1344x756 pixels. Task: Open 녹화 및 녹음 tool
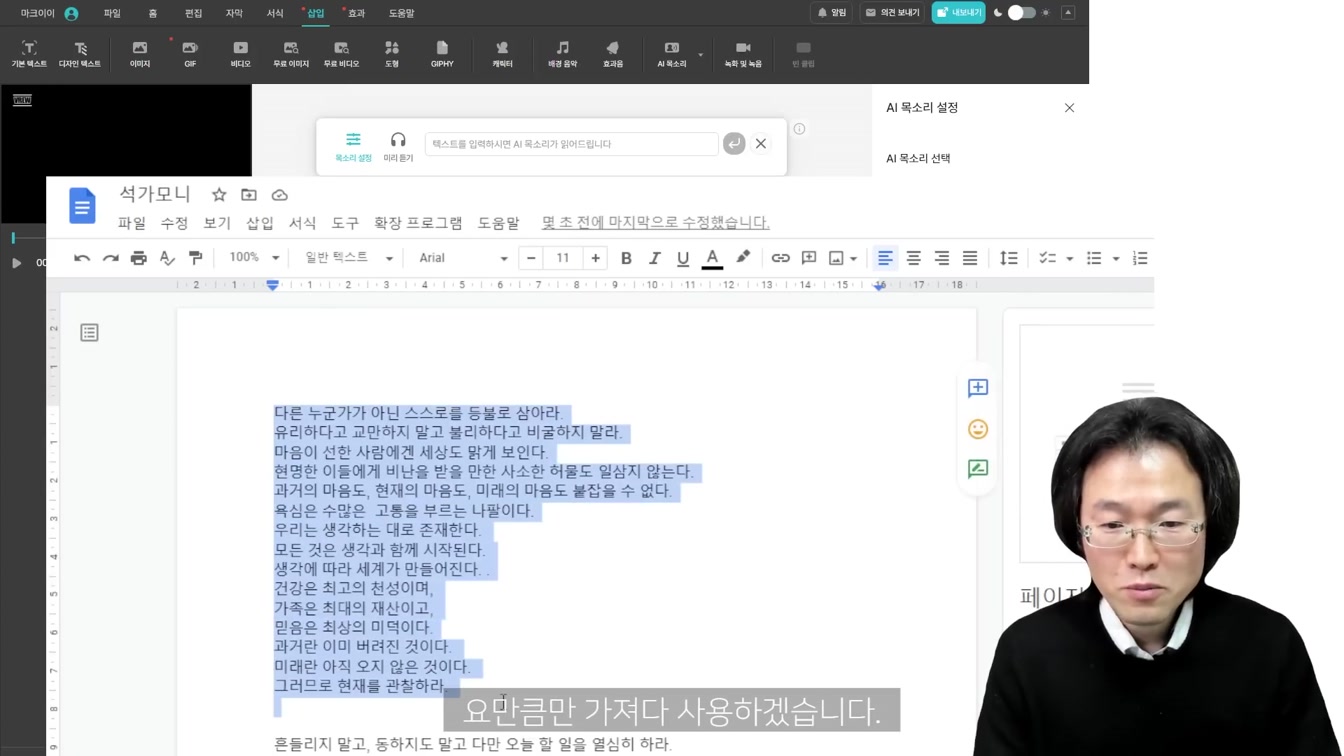tap(743, 54)
